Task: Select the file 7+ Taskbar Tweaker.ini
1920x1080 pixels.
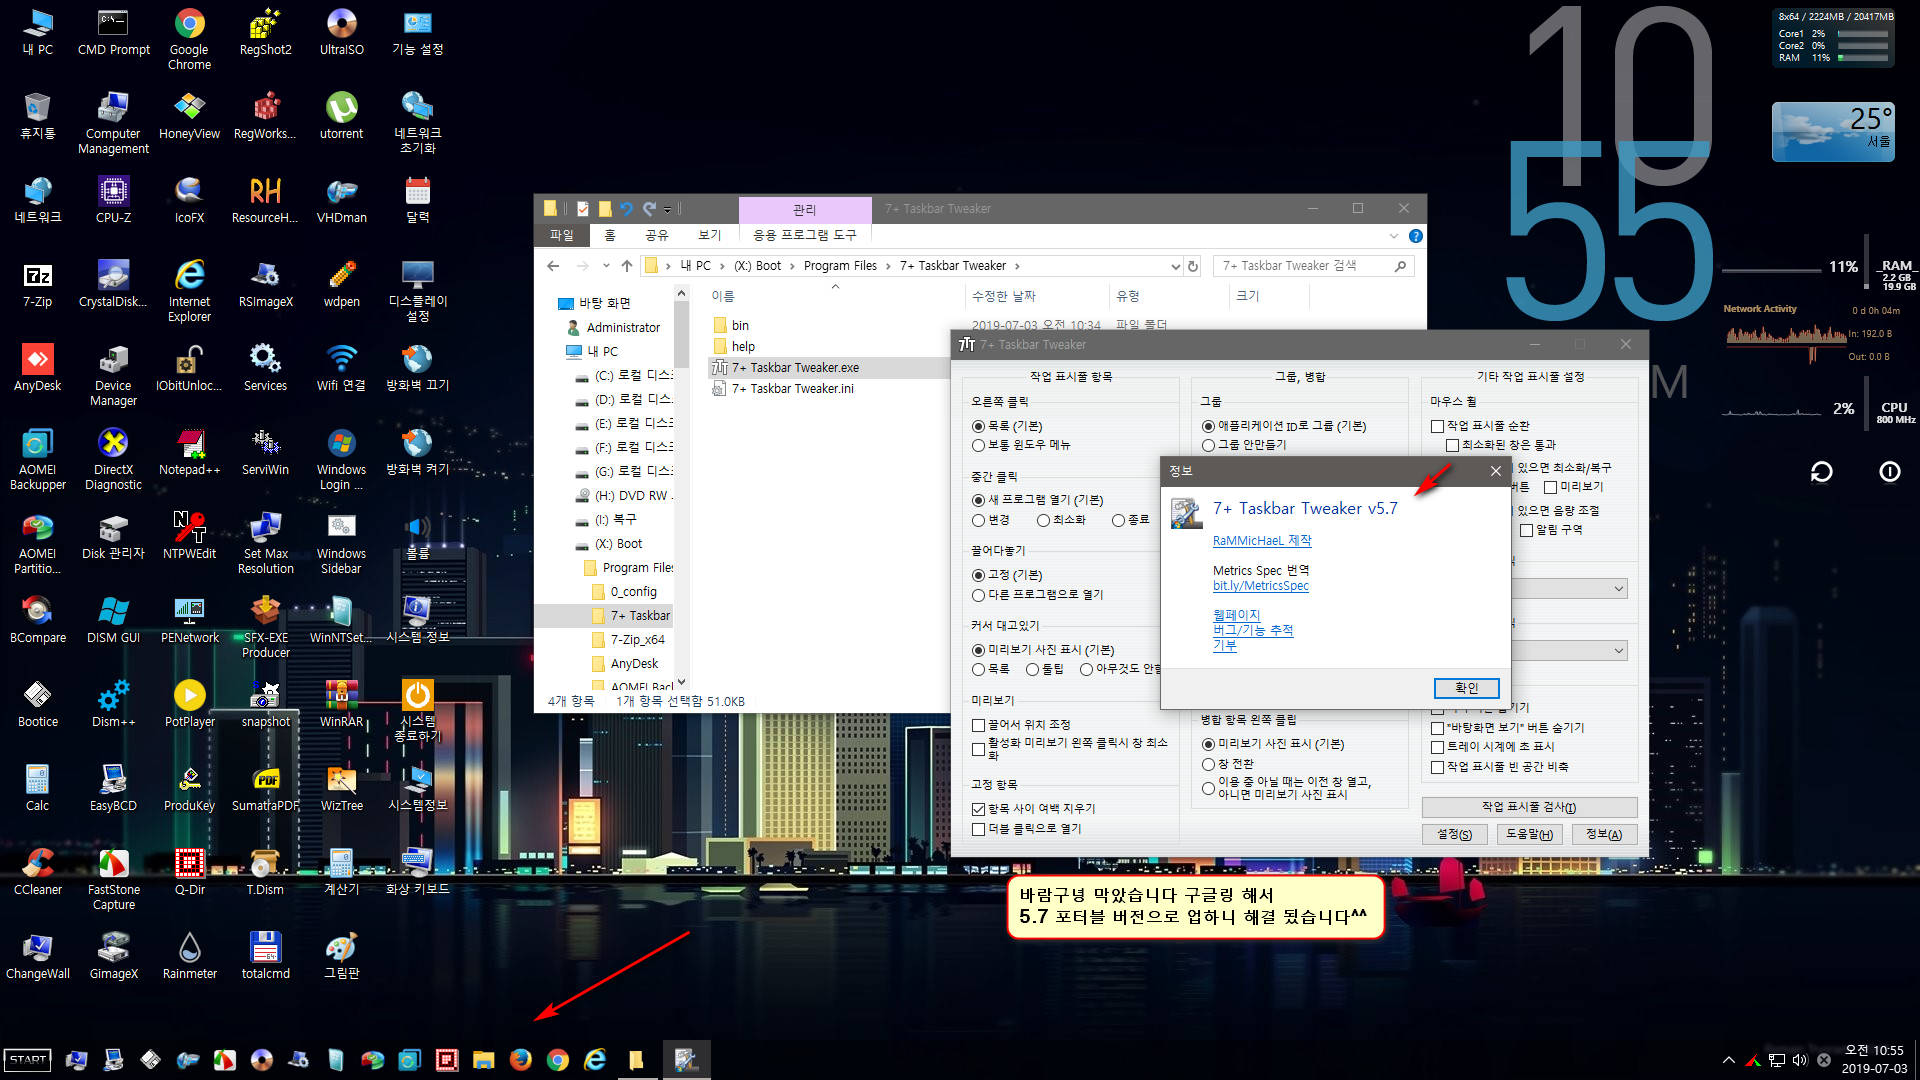Action: point(783,389)
